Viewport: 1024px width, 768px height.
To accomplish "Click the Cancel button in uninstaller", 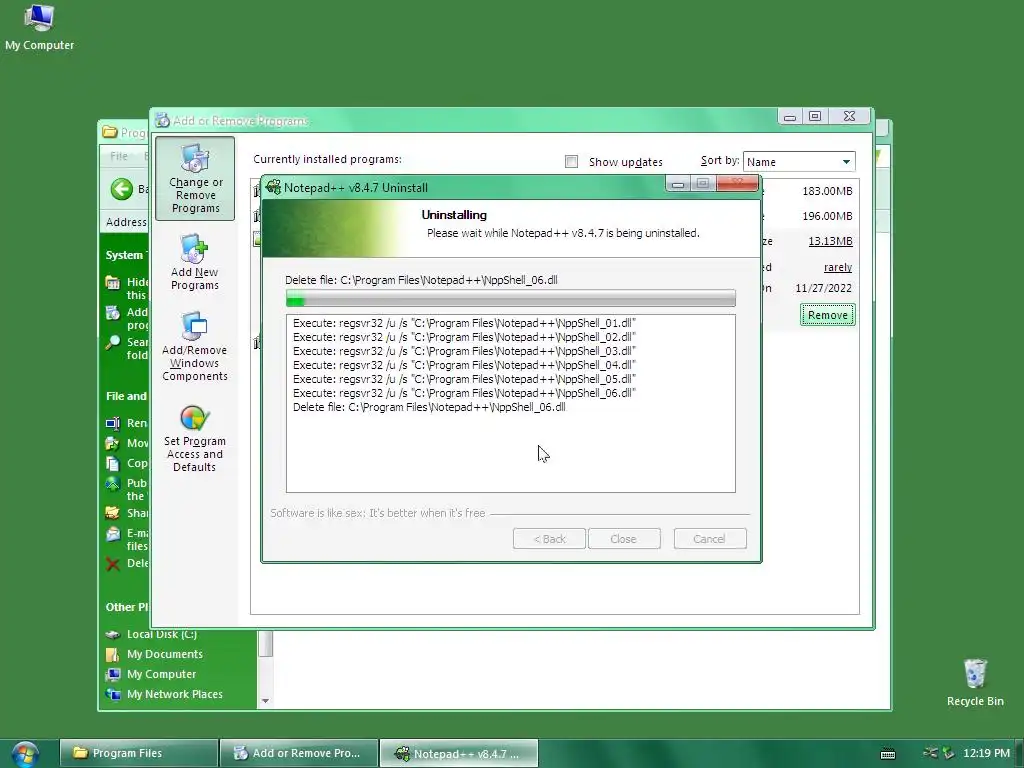I will [710, 539].
